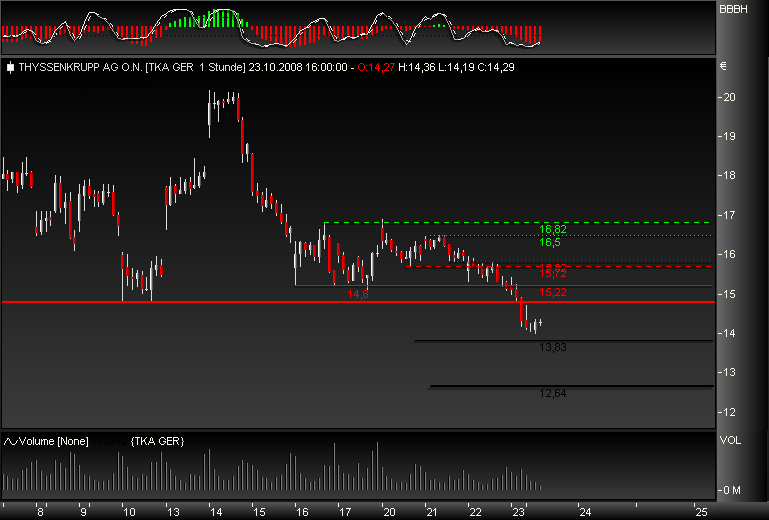Select the green dashed 16,82 resistance line label
Viewport: 769px width, 520px height.
pyautogui.click(x=552, y=229)
